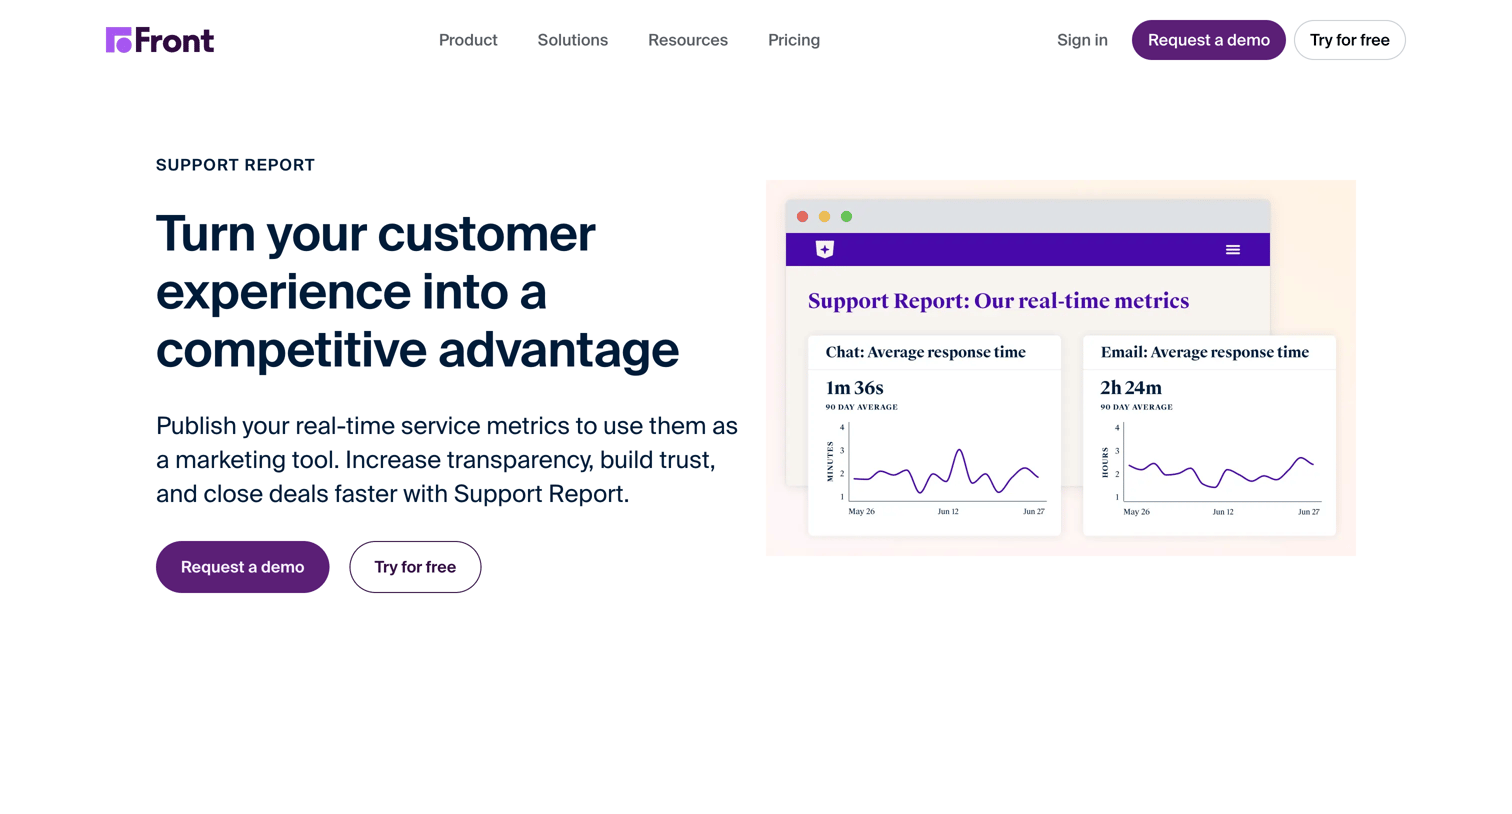1512x814 pixels.
Task: Click the '1m 36s' value
Action: coord(854,388)
